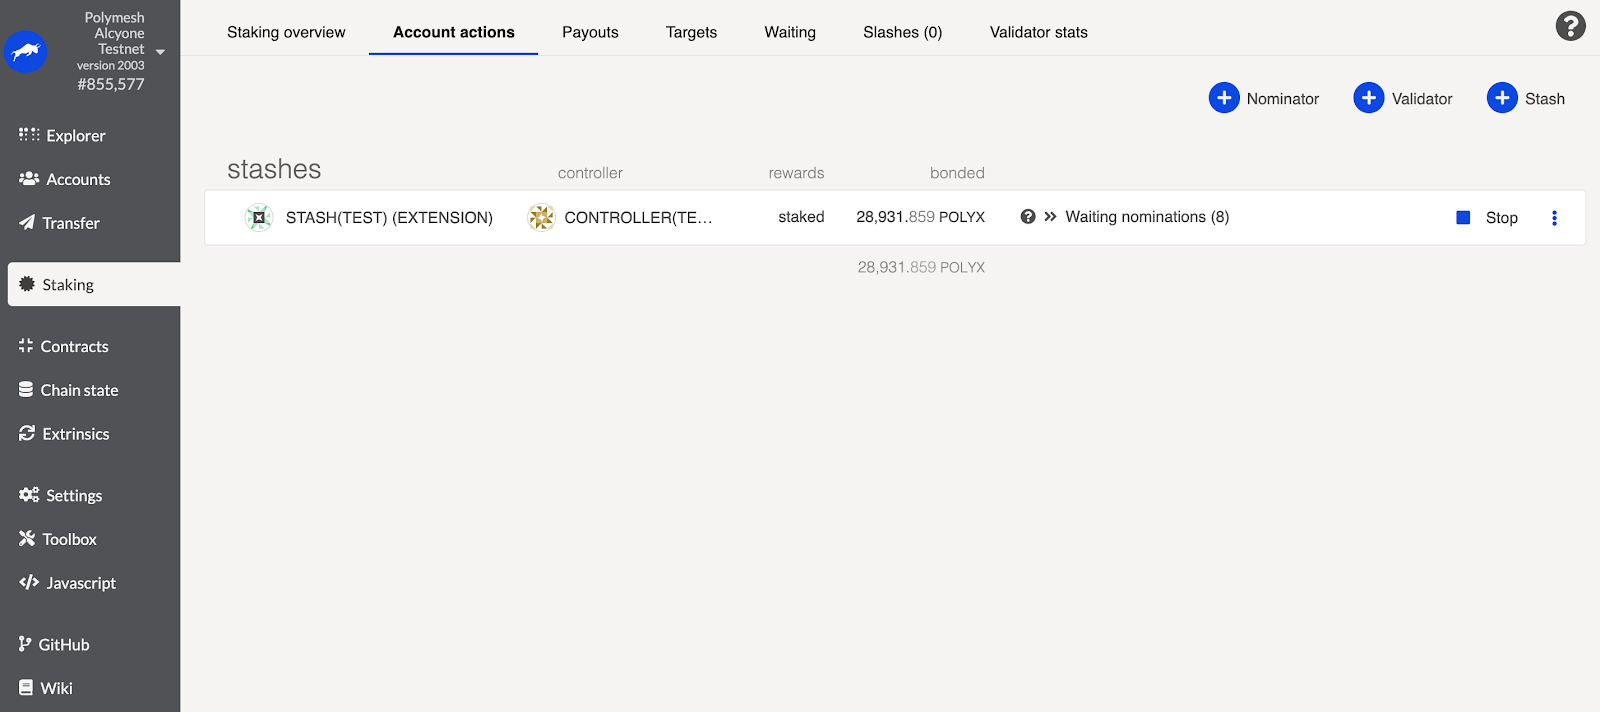
Task: Expand the network selector dropdown arrow
Action: [160, 52]
